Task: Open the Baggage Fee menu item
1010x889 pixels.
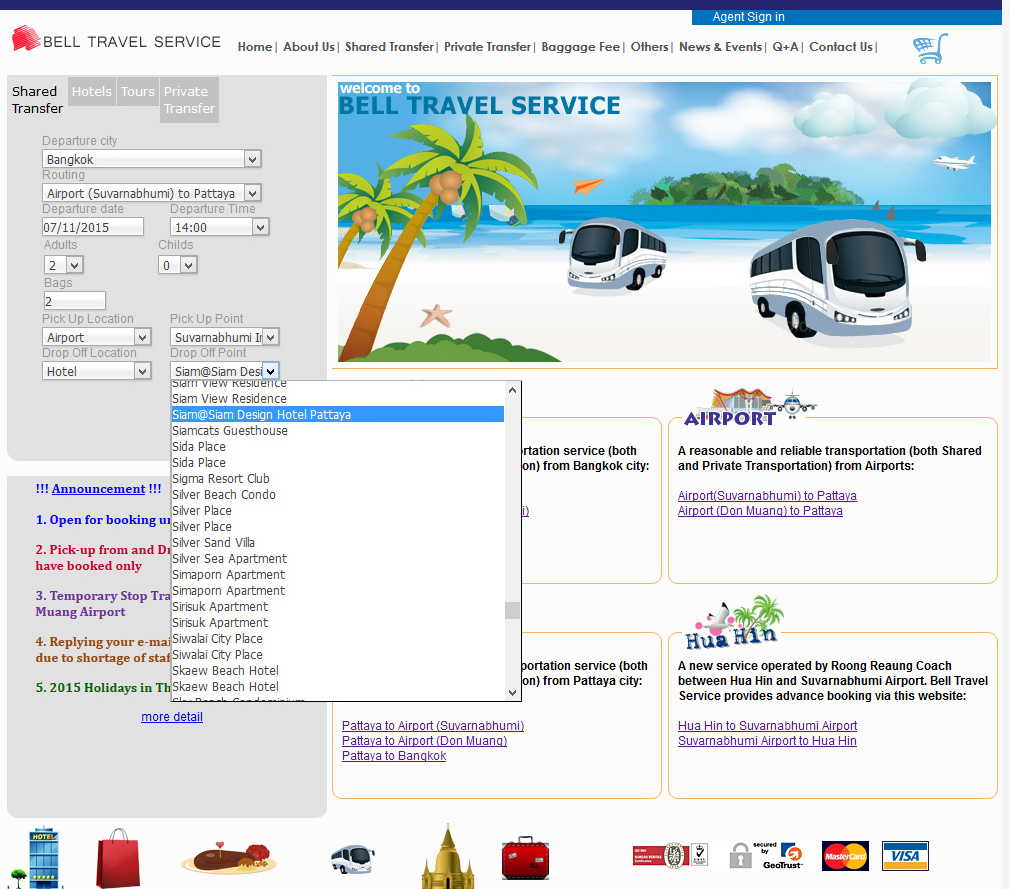Action: tap(580, 46)
